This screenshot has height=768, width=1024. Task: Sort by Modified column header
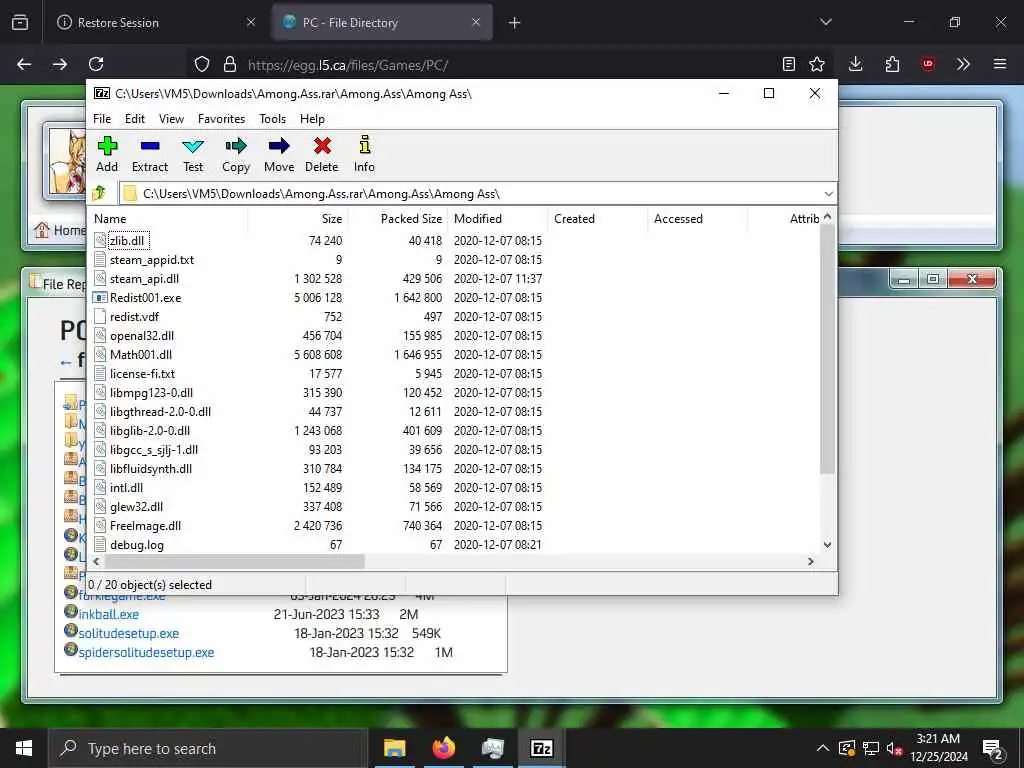point(498,219)
